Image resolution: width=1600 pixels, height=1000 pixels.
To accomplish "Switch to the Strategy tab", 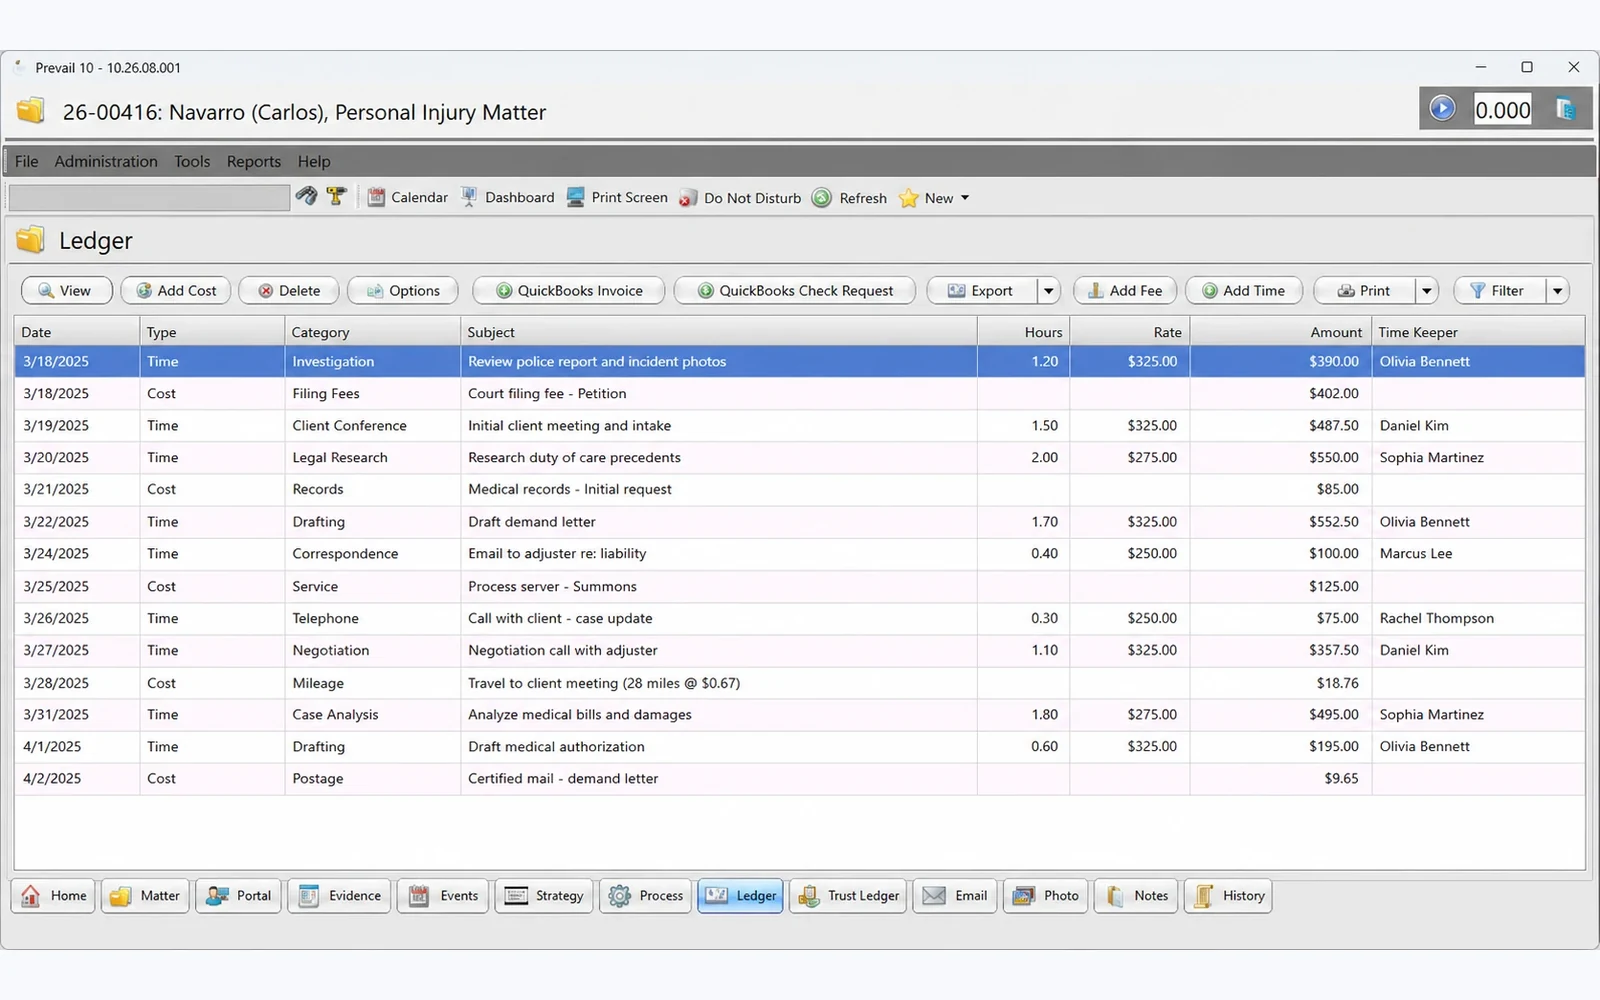I will [x=544, y=896].
